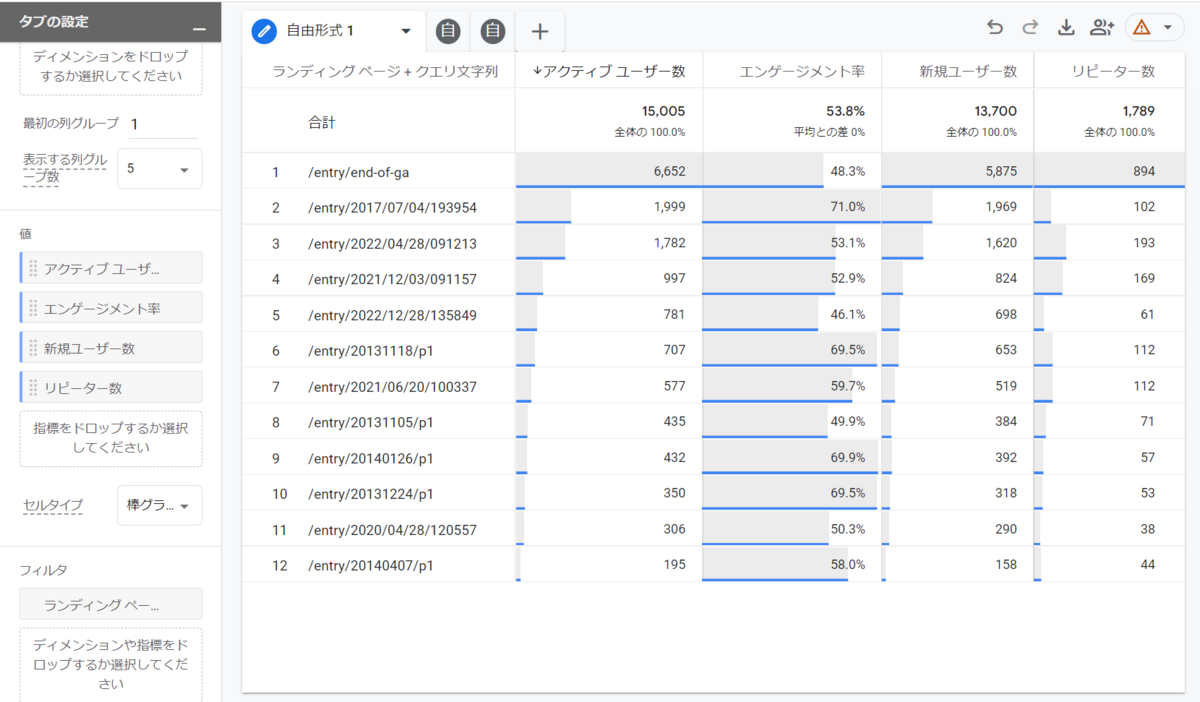The width and height of the screenshot is (1200, 702).
Task: Grab the drag handle of リピーター数 chip
Action: (x=33, y=388)
